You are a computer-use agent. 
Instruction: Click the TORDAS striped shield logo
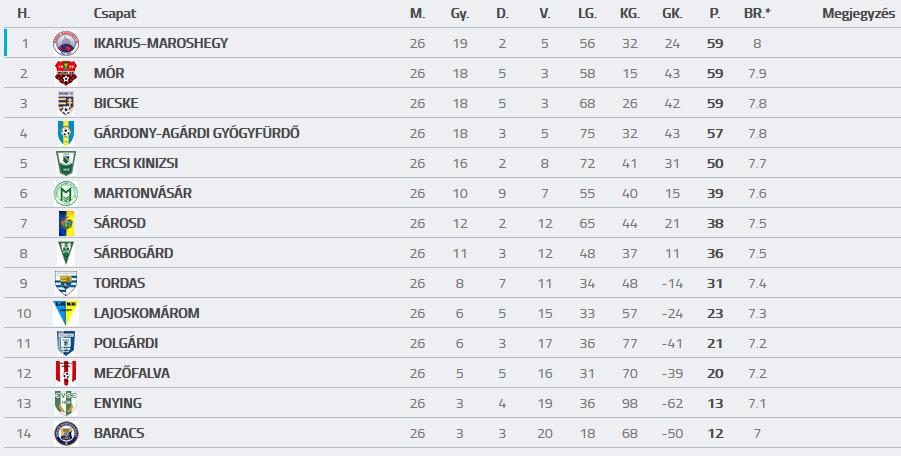pyautogui.click(x=66, y=283)
